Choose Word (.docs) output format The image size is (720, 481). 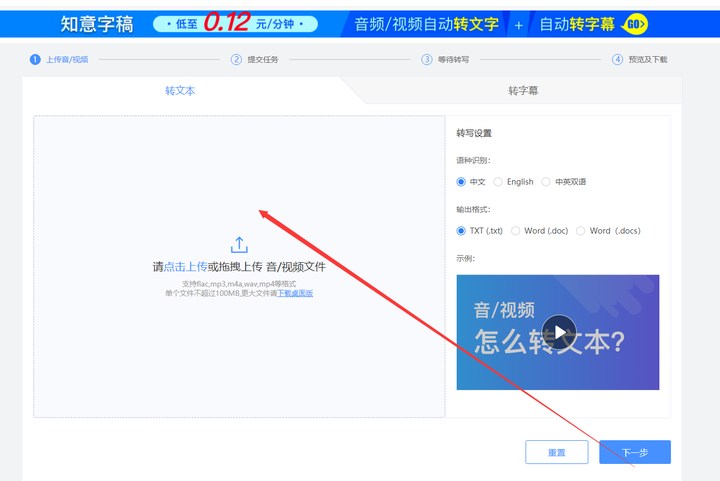coord(581,231)
